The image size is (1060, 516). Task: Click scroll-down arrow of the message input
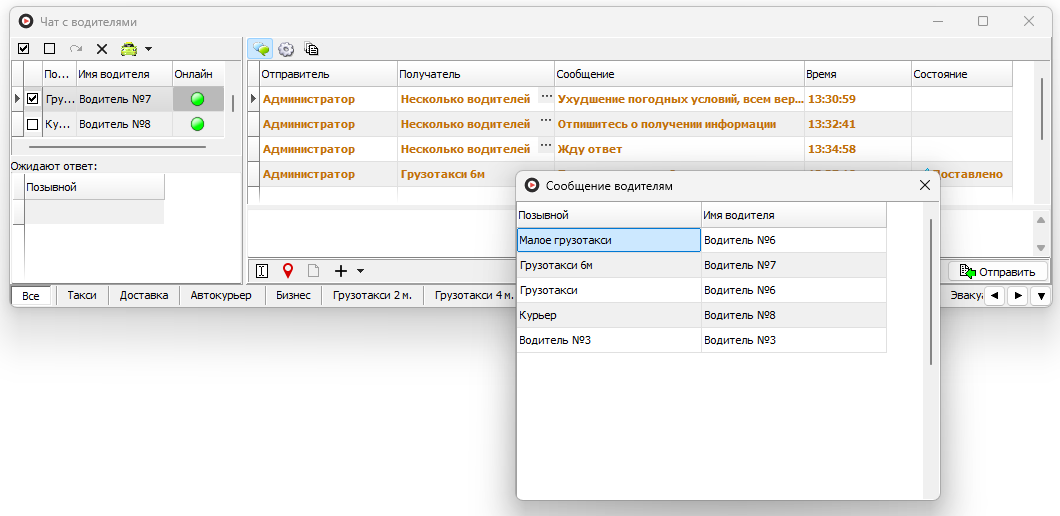tap(1041, 248)
